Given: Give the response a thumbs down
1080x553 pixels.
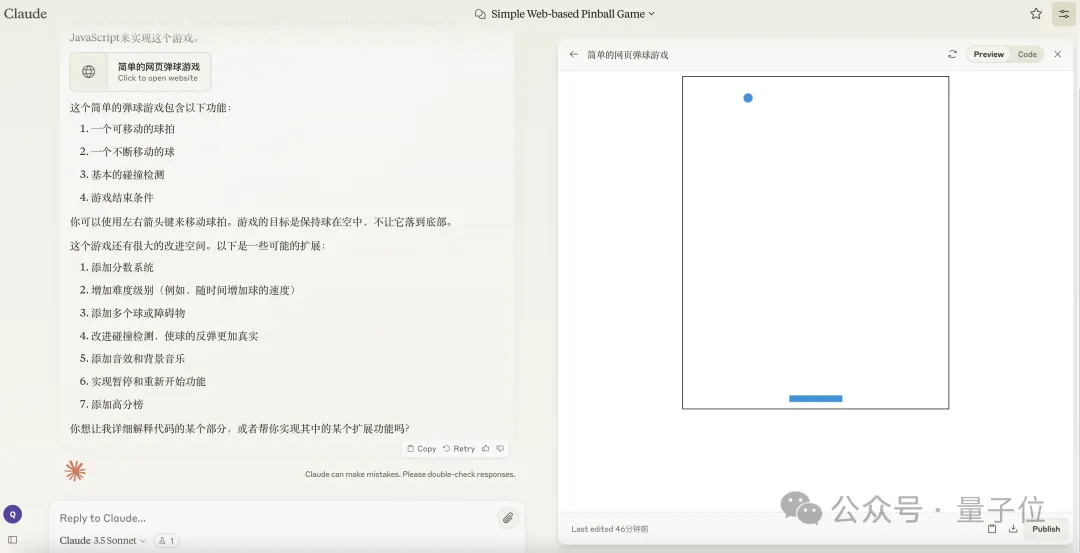Looking at the screenshot, I should pos(500,449).
